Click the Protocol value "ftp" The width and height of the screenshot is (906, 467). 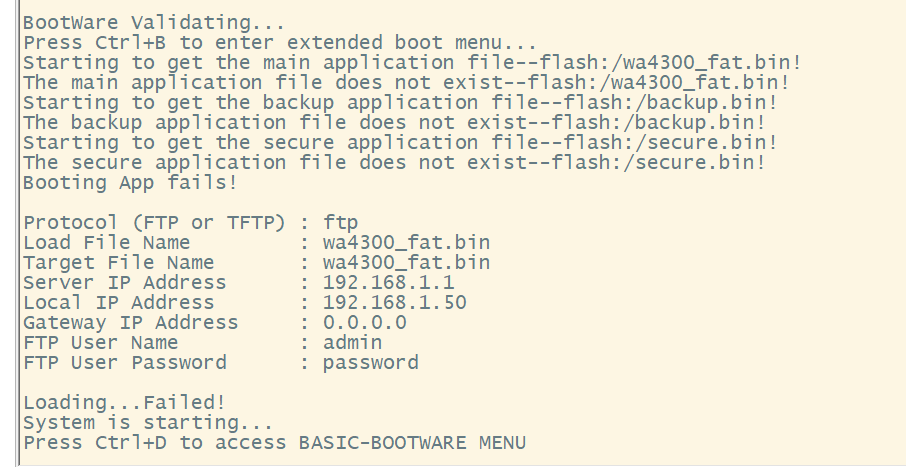[x=341, y=222]
